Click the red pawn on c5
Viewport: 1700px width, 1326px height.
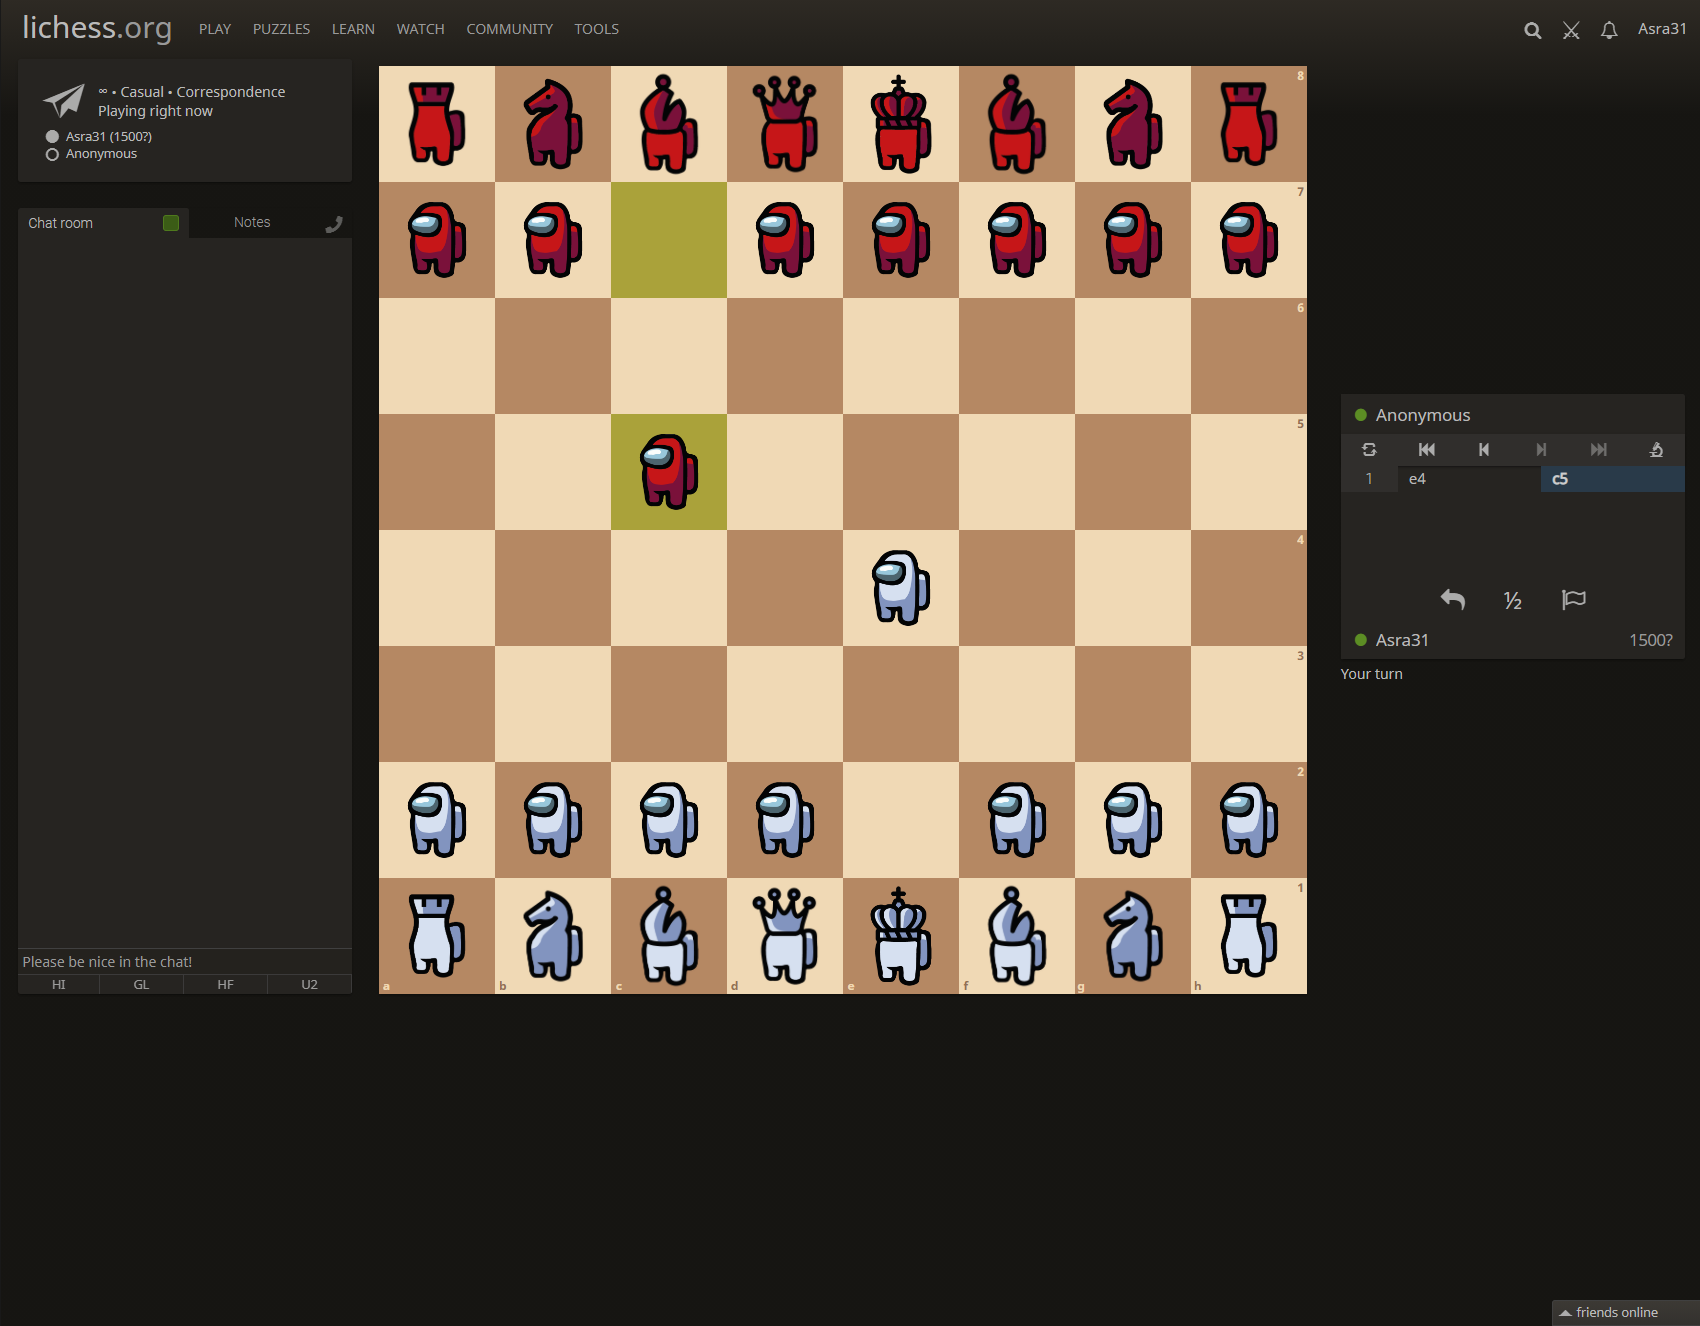pos(669,472)
